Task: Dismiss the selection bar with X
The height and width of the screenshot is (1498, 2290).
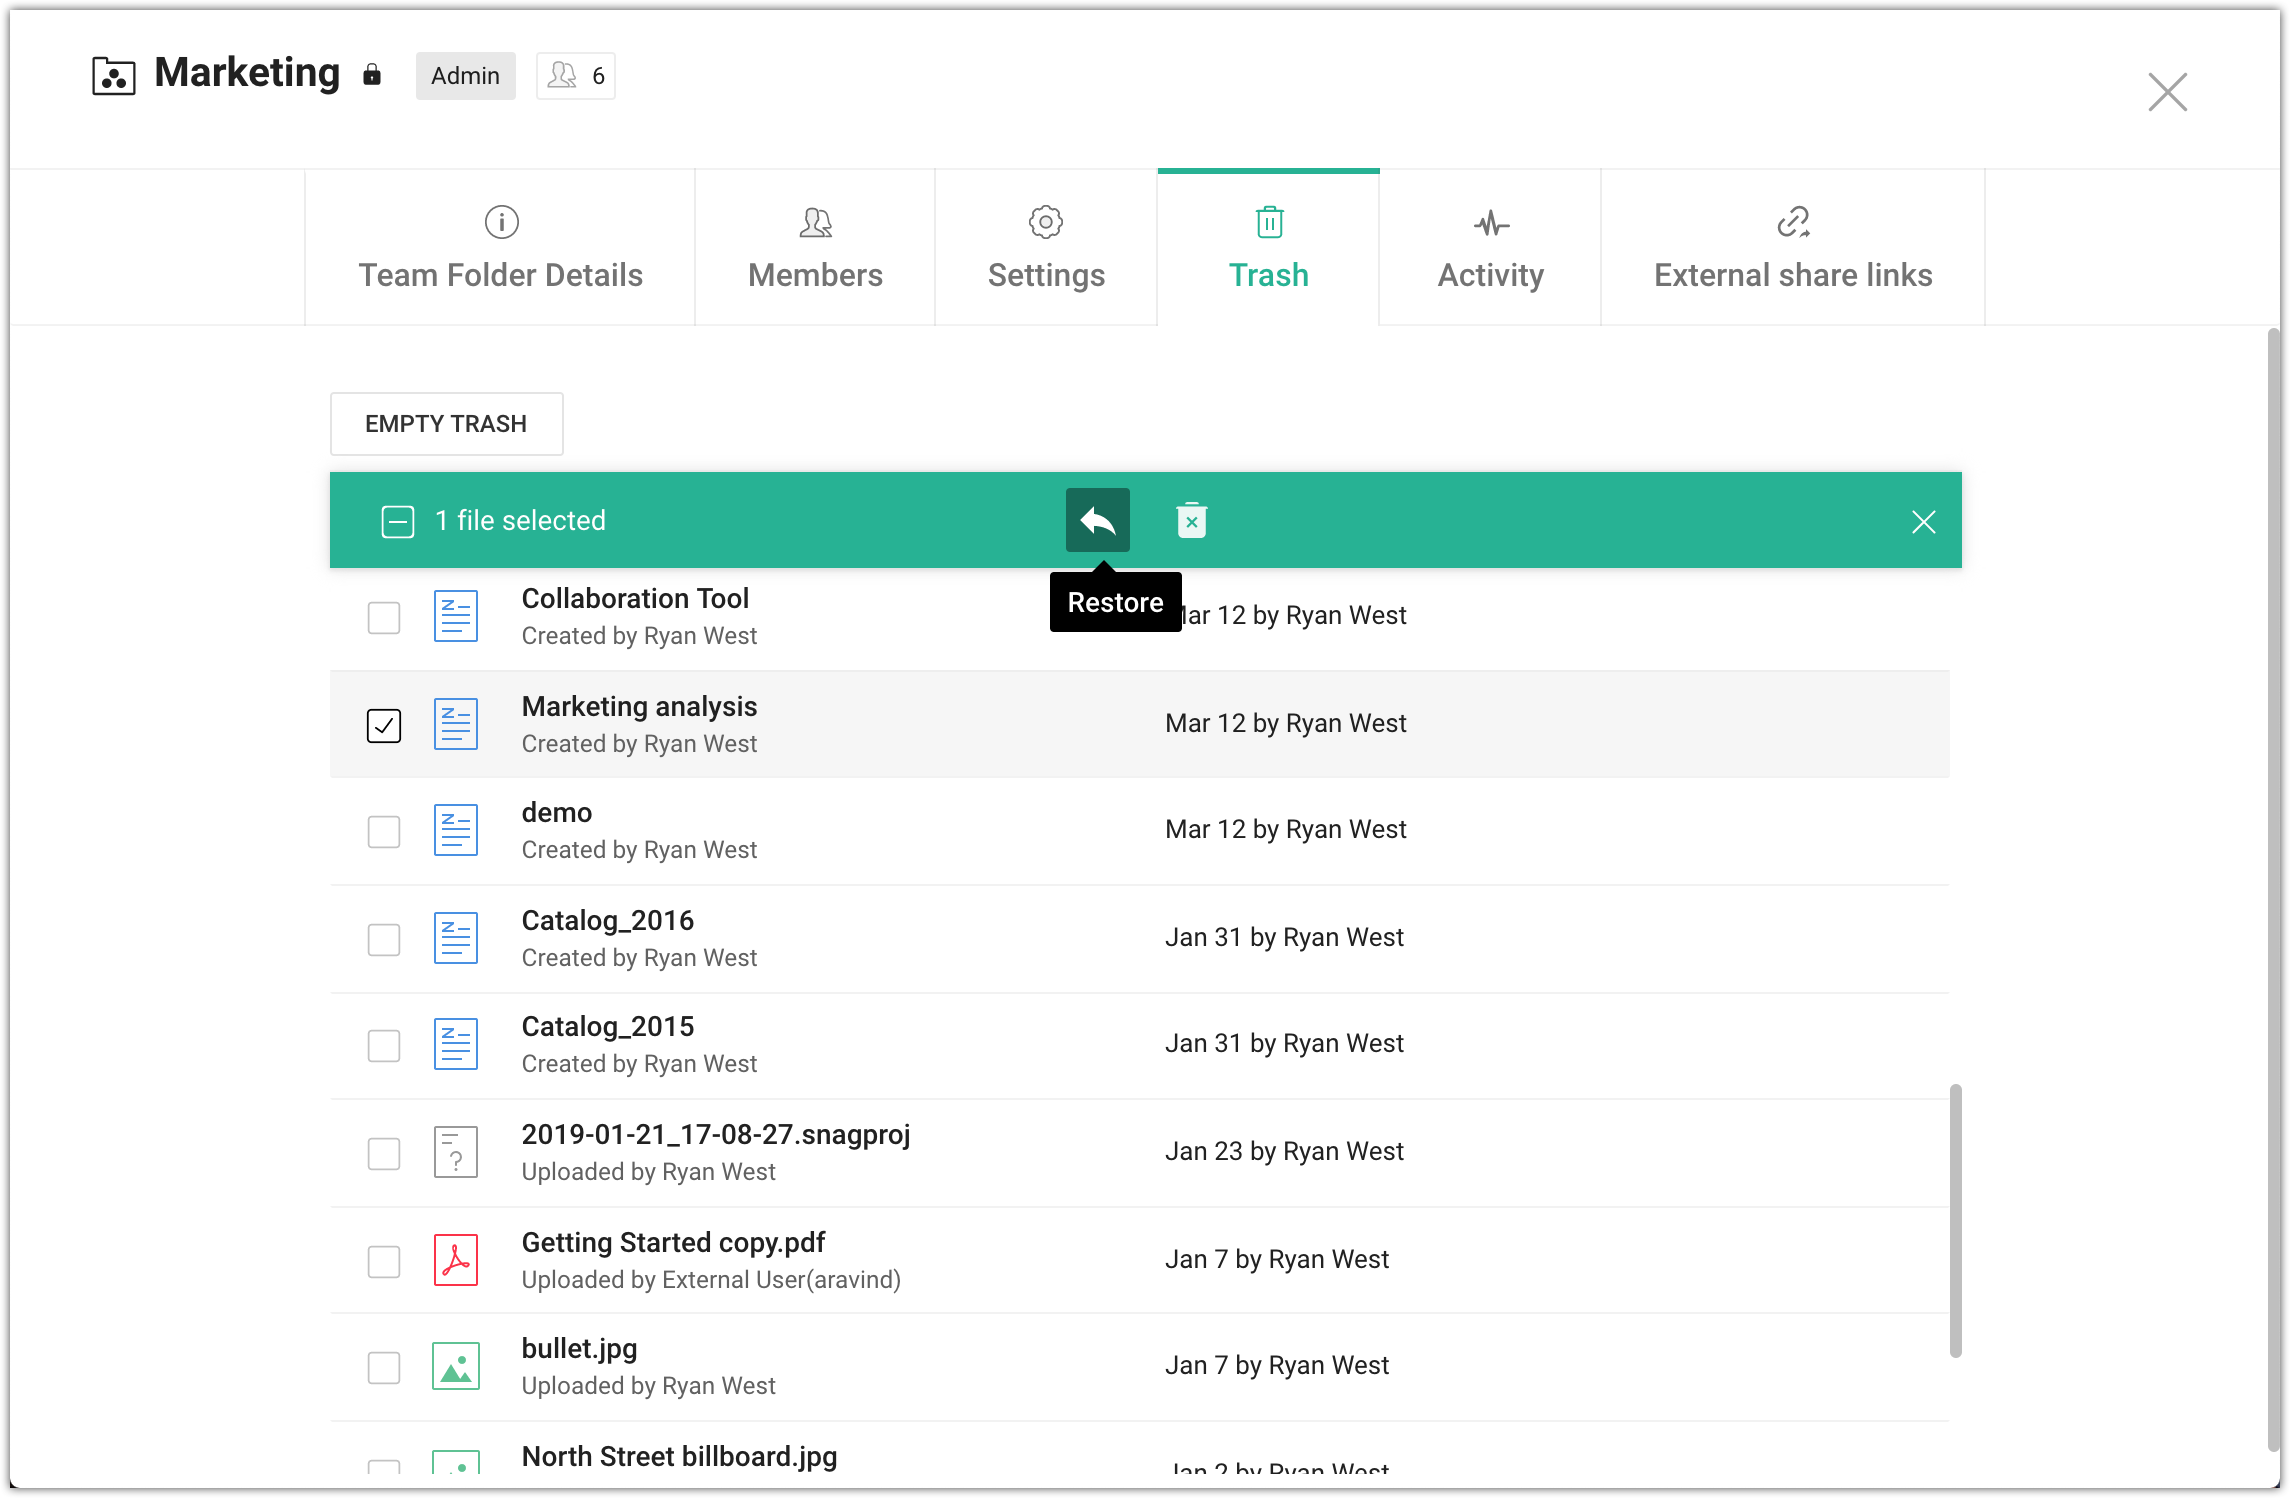Action: pos(1923,522)
